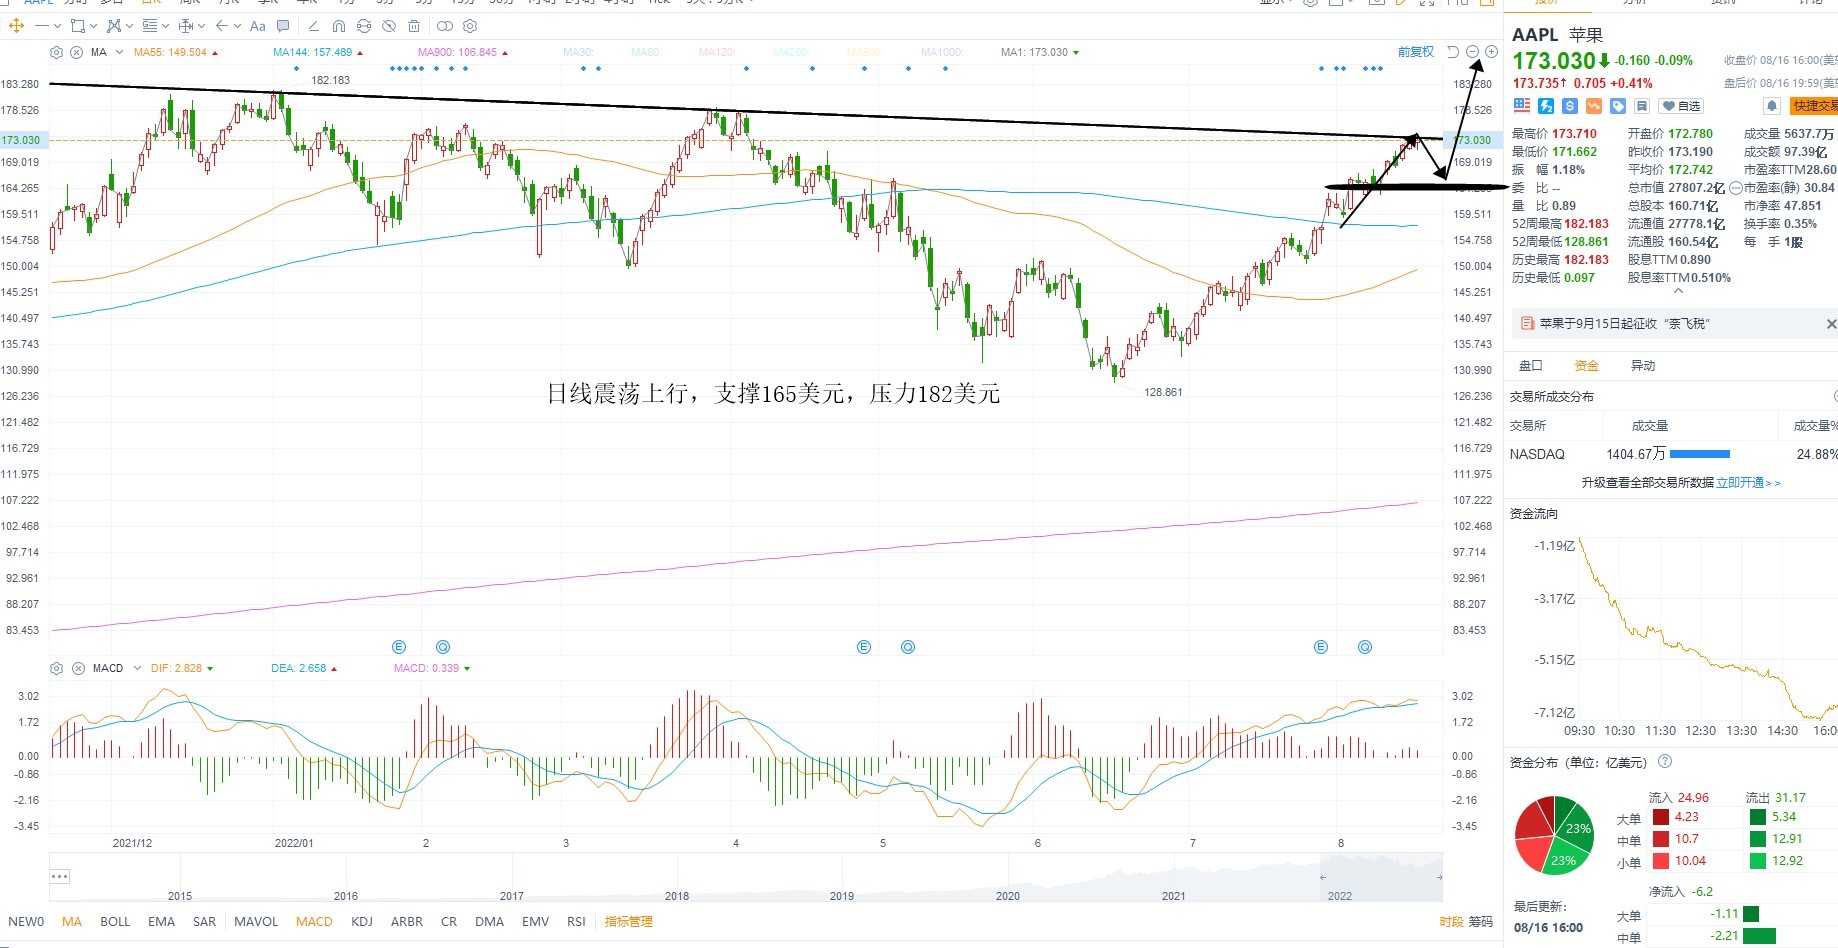Open the Q marker near May
The width and height of the screenshot is (1838, 948).
point(908,647)
